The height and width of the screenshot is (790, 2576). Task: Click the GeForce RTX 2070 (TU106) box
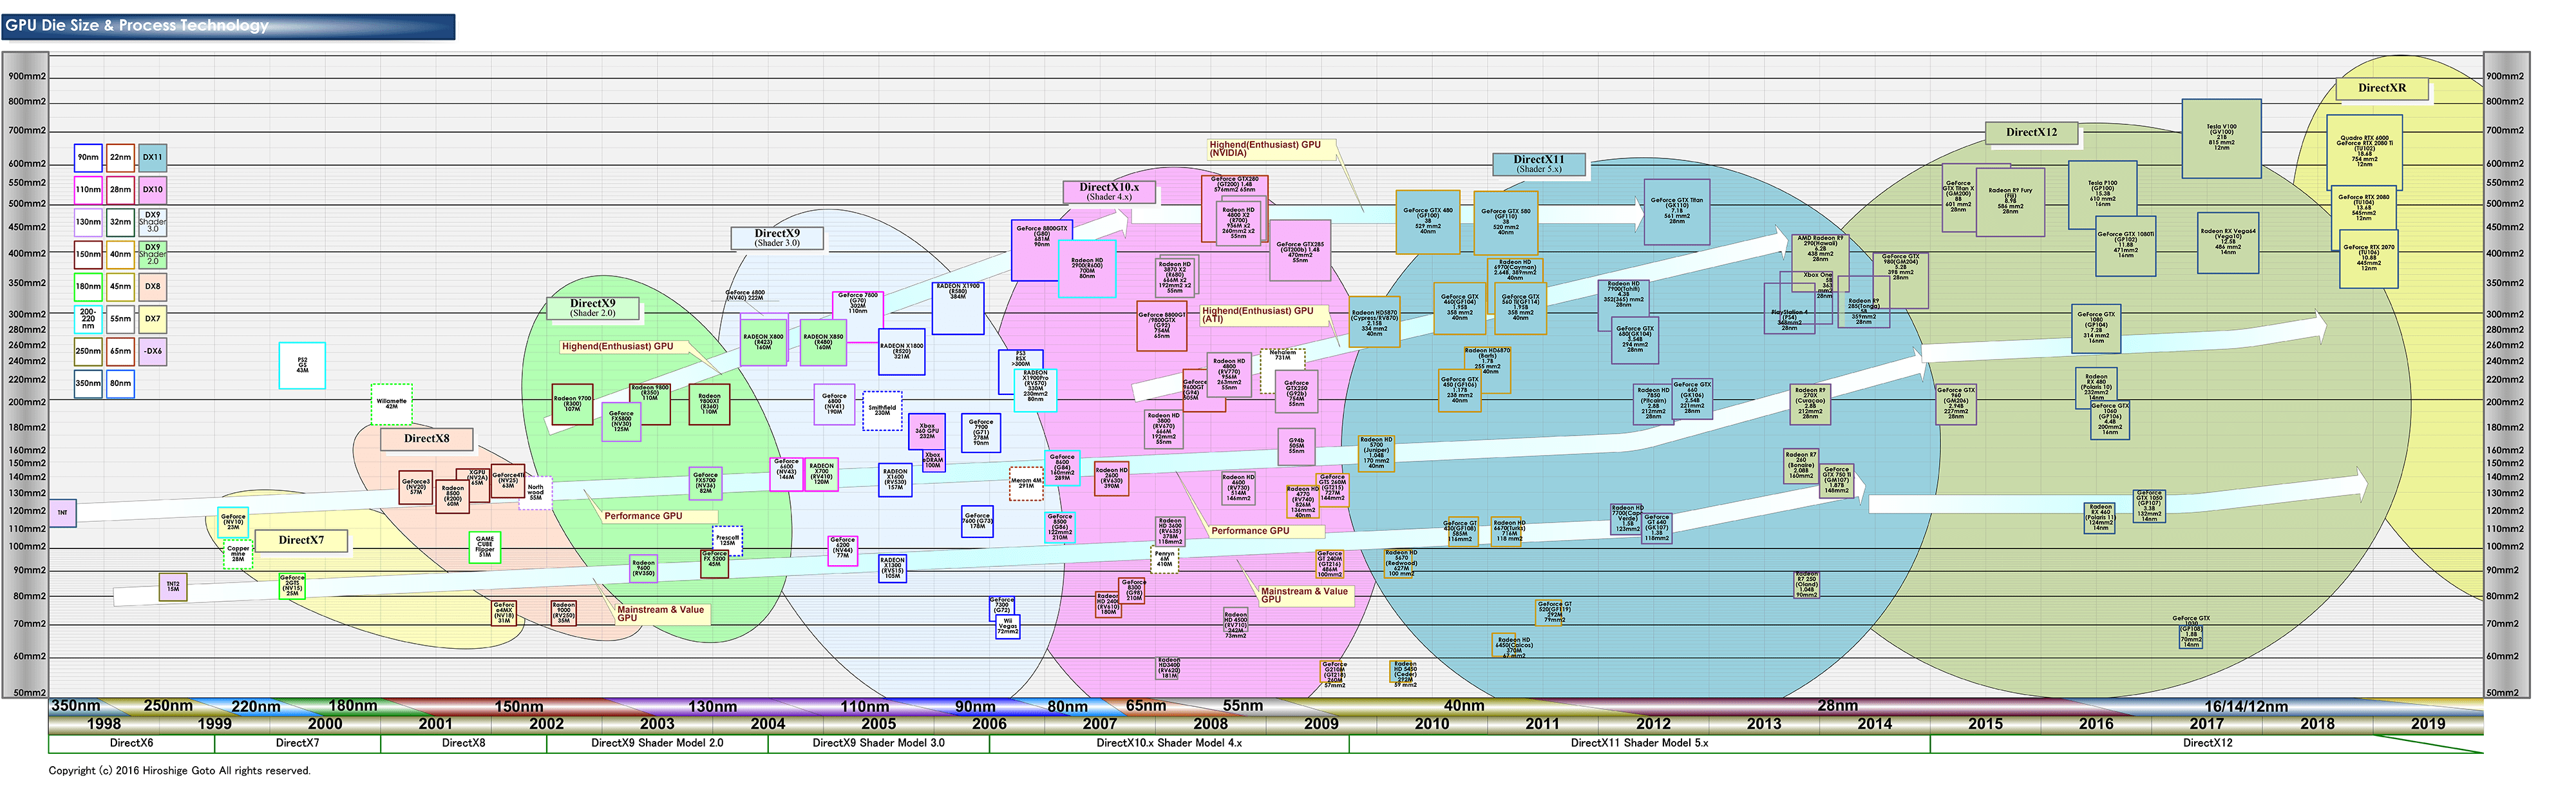tap(2369, 259)
